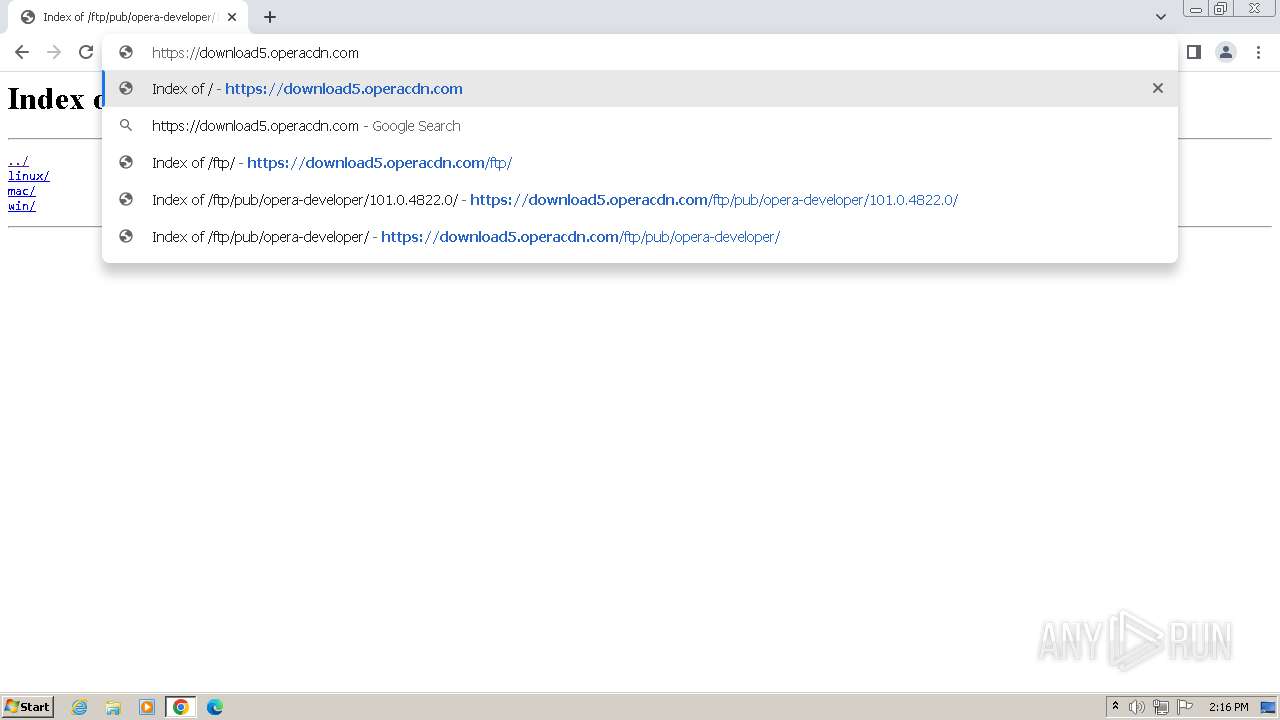Close the Index of /ftp/pub tab
Viewport: 1280px width, 720px height.
coord(232,17)
